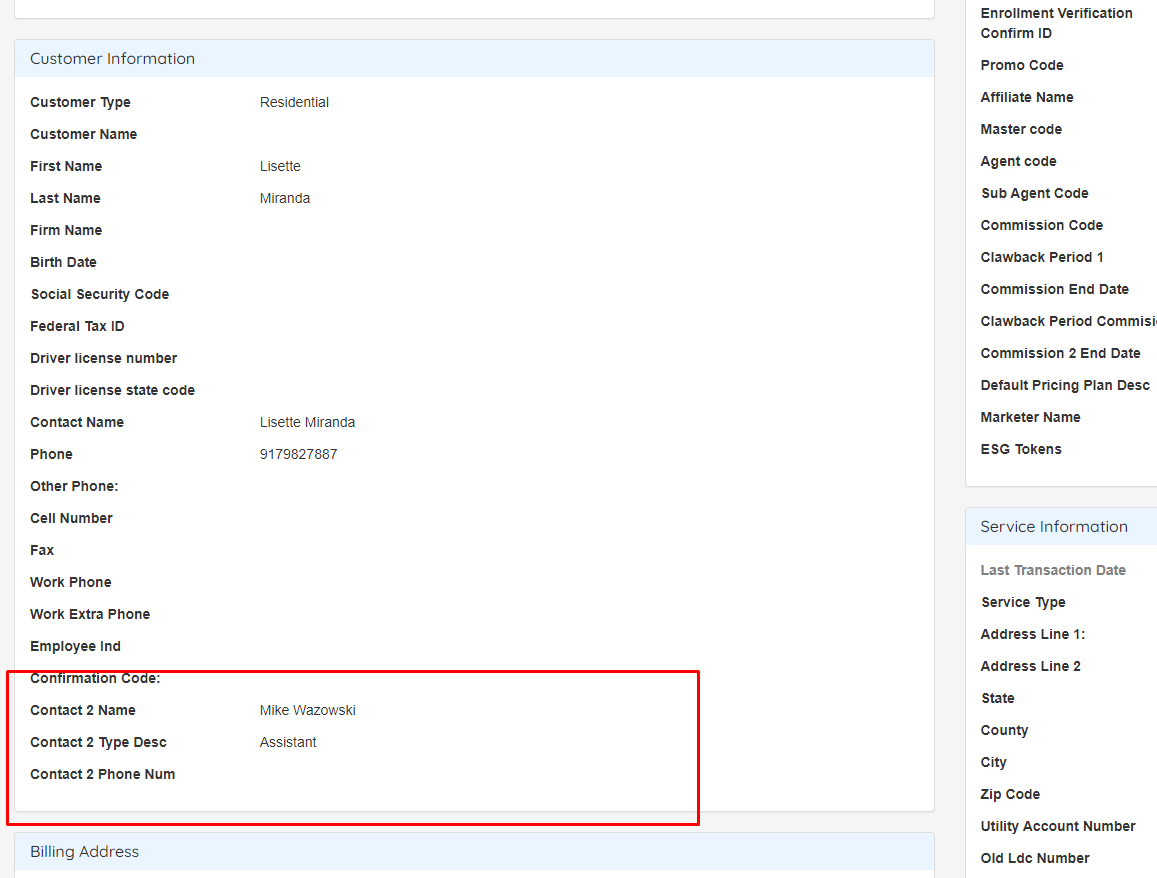This screenshot has height=878, width=1157.
Task: Click the Billing Address panel header
Action: [x=474, y=851]
